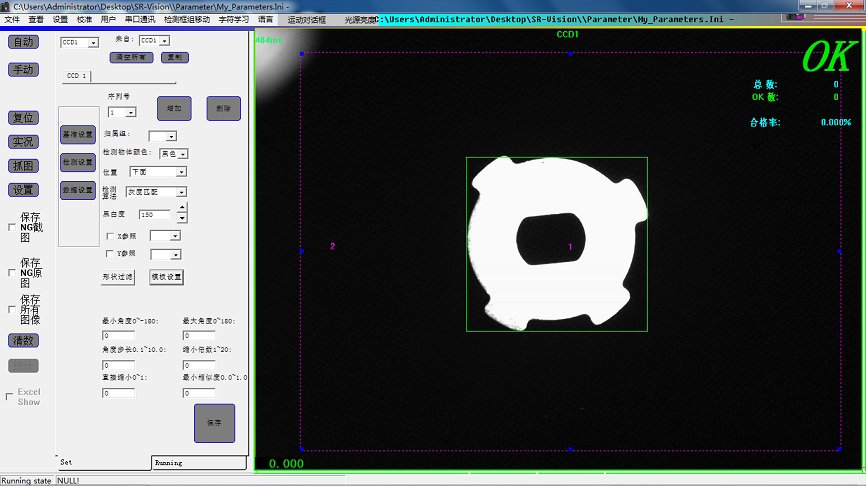The height and width of the screenshot is (486, 866).
Task: Open the 文件 menu
Action: pyautogui.click(x=12, y=19)
